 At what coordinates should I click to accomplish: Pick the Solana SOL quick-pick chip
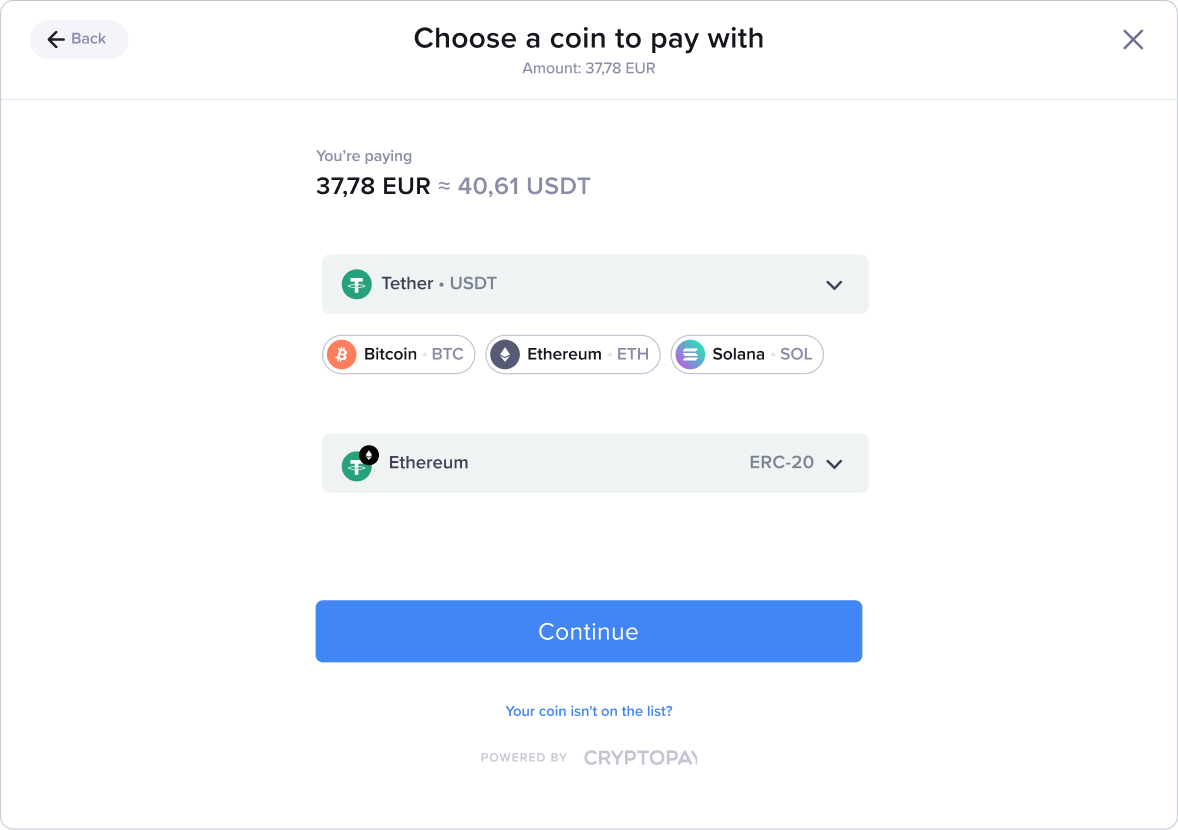pyautogui.click(x=747, y=354)
